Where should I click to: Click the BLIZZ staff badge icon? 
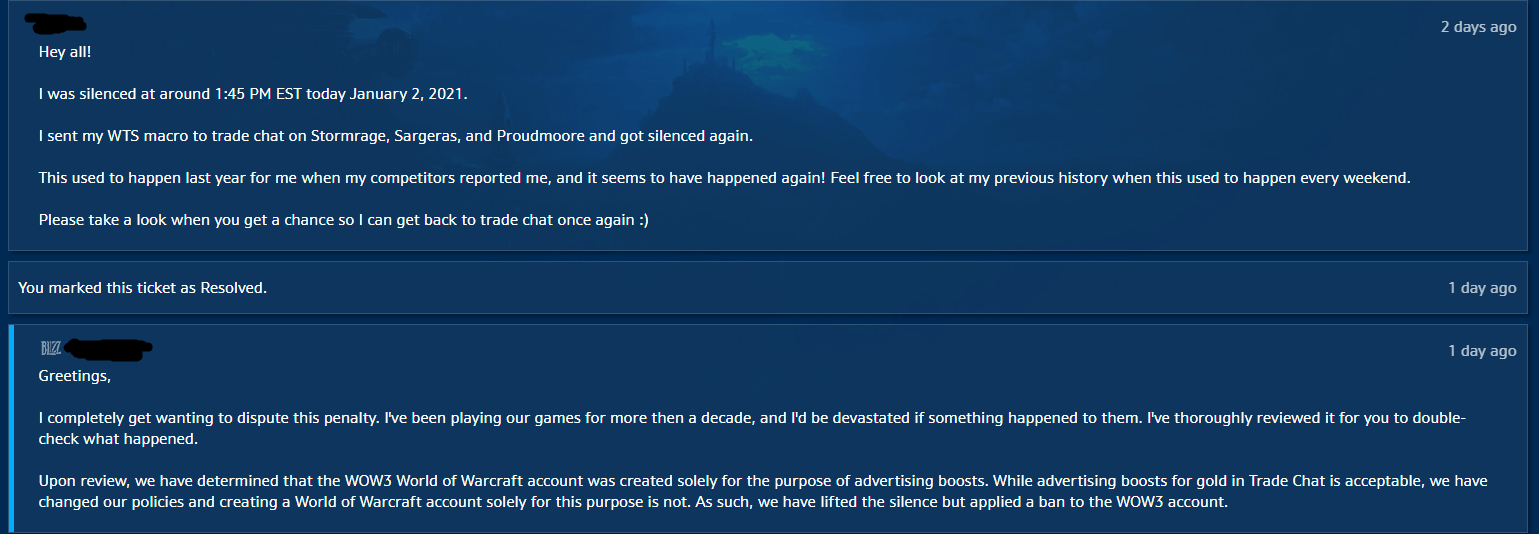(50, 348)
